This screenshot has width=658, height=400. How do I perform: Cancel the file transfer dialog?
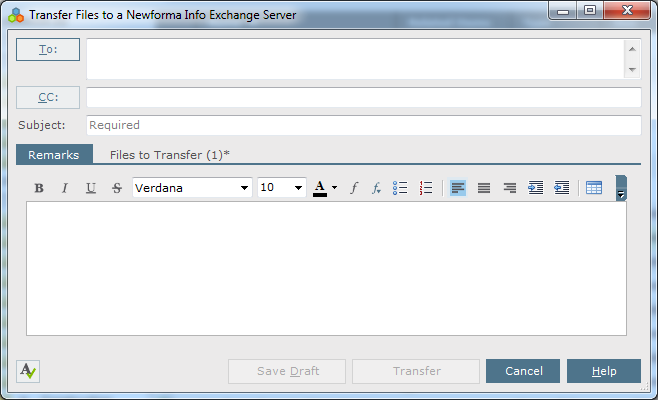[x=523, y=371]
